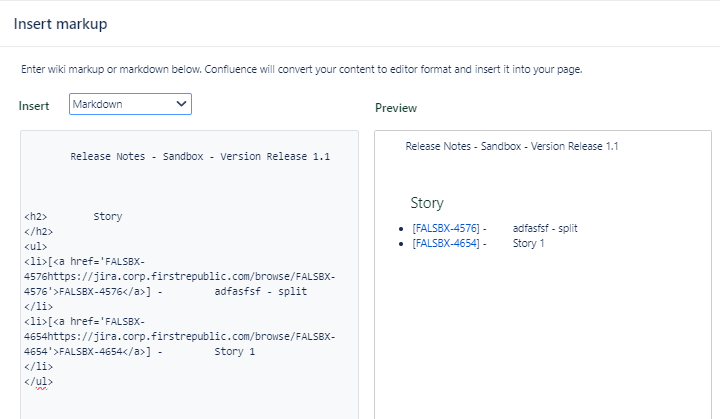
Task: Click the dropdown chevron arrow next to Markdown
Action: tap(181, 104)
